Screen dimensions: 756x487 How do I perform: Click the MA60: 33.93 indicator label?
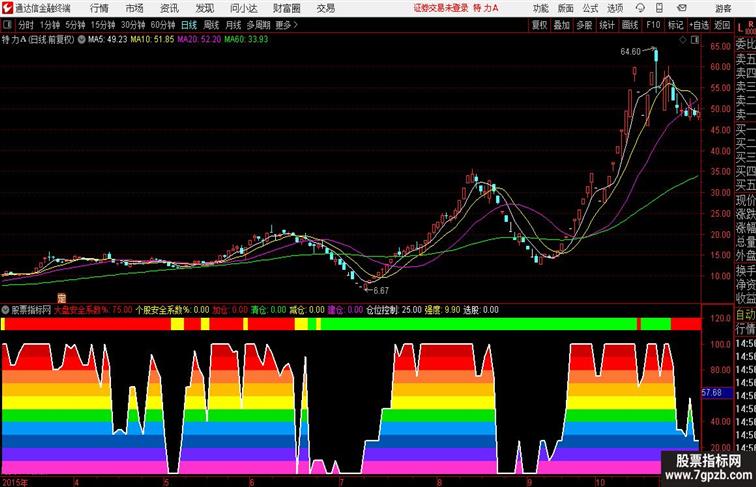(x=246, y=40)
